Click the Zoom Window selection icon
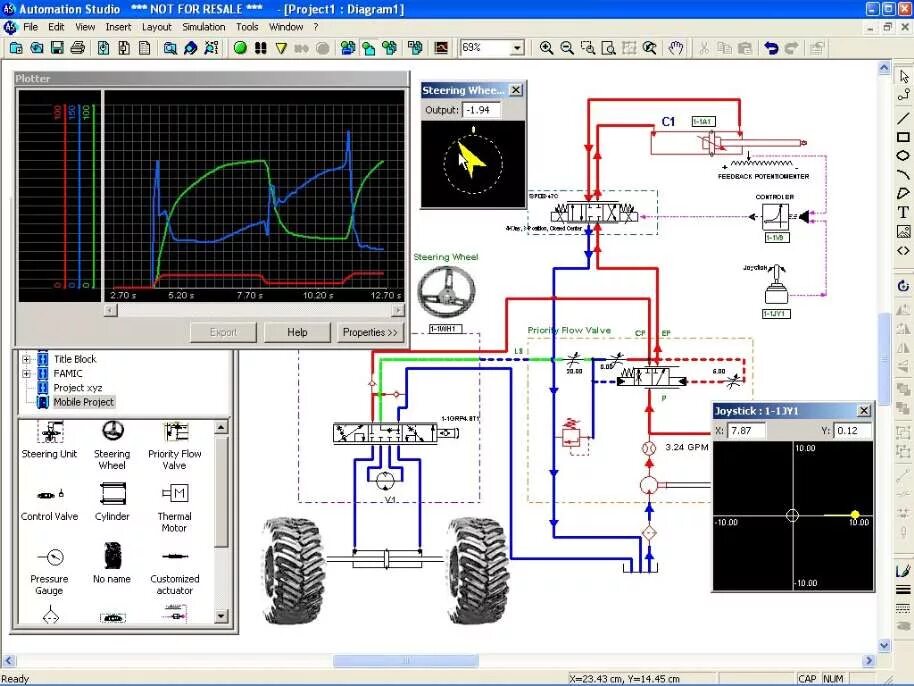Image resolution: width=914 pixels, height=686 pixels. pyautogui.click(x=588, y=48)
